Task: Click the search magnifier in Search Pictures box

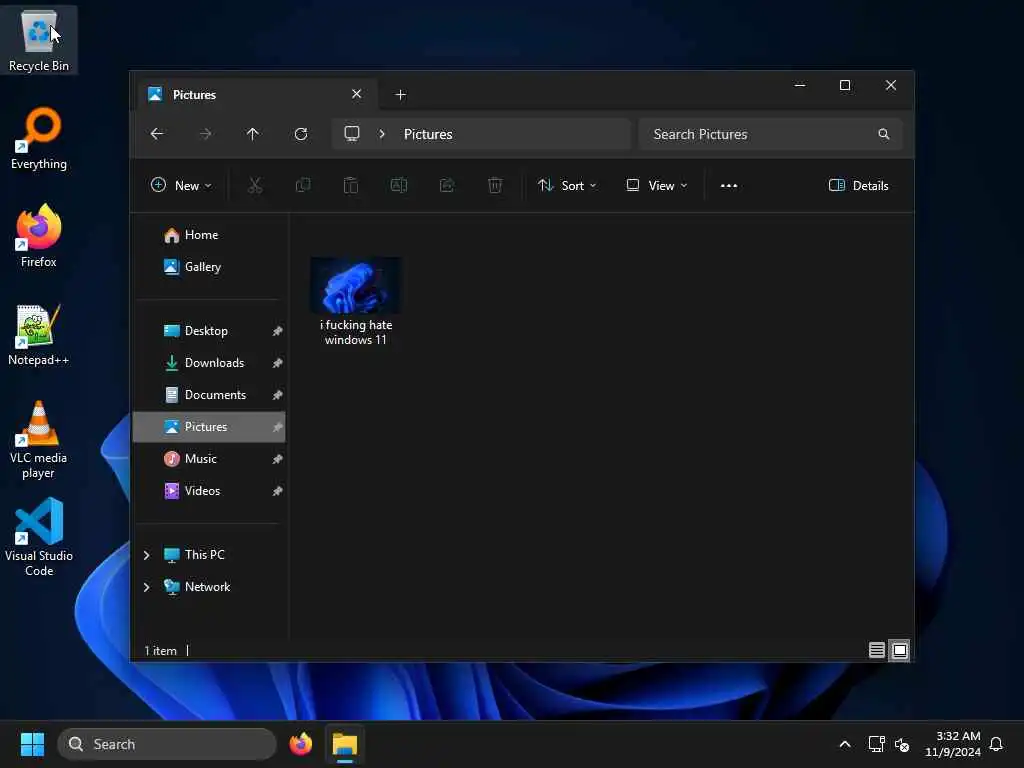Action: click(884, 134)
